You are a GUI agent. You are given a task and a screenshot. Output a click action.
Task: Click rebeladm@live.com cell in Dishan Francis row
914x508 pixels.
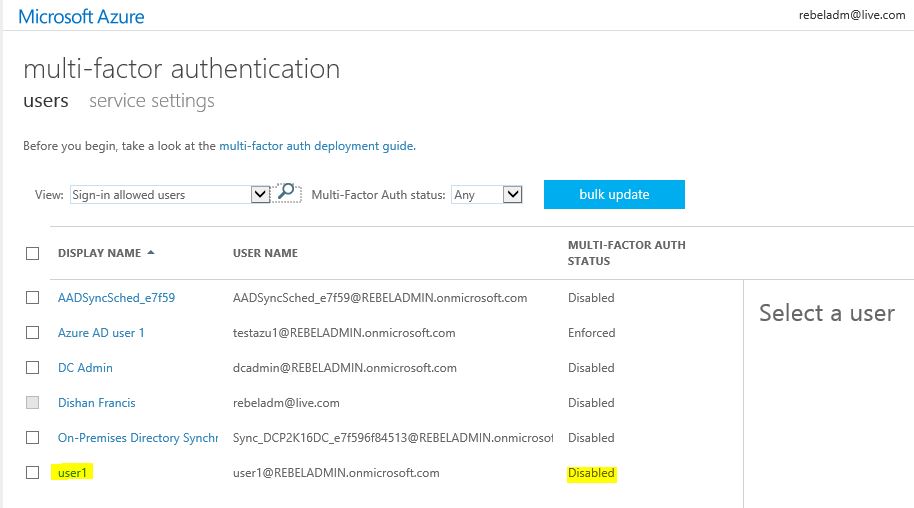point(286,402)
